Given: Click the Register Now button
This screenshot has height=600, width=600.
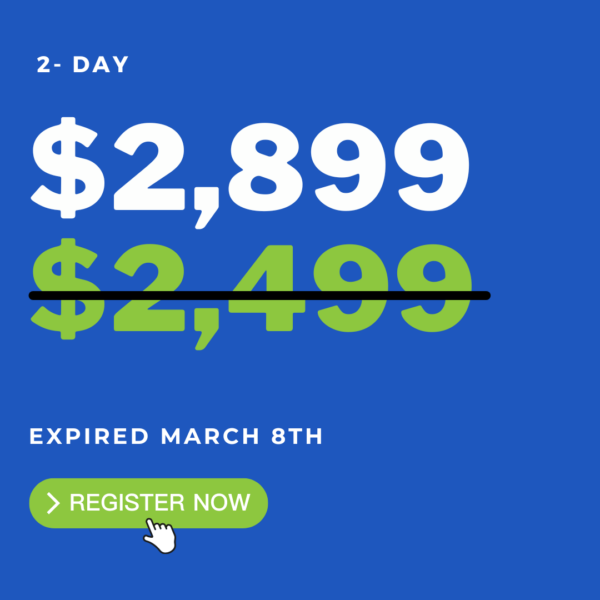Looking at the screenshot, I should tap(148, 503).
